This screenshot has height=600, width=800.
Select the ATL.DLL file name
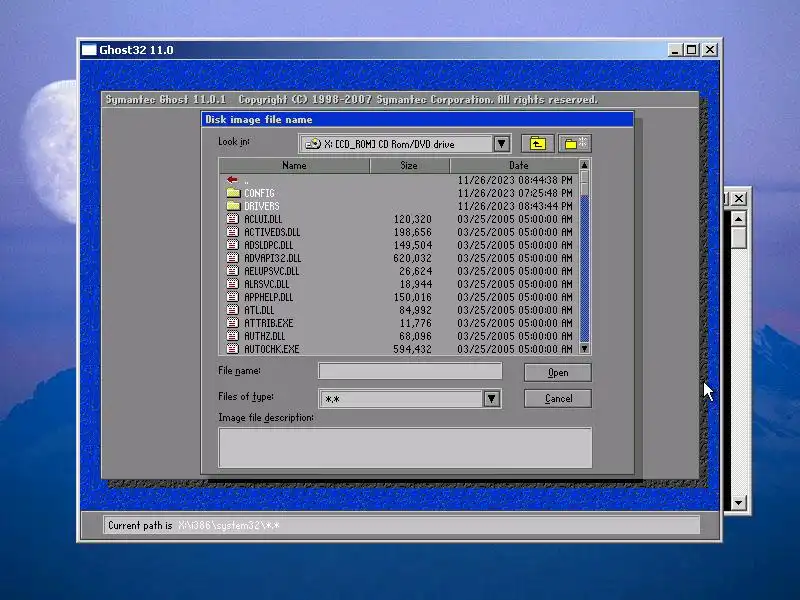coord(259,310)
